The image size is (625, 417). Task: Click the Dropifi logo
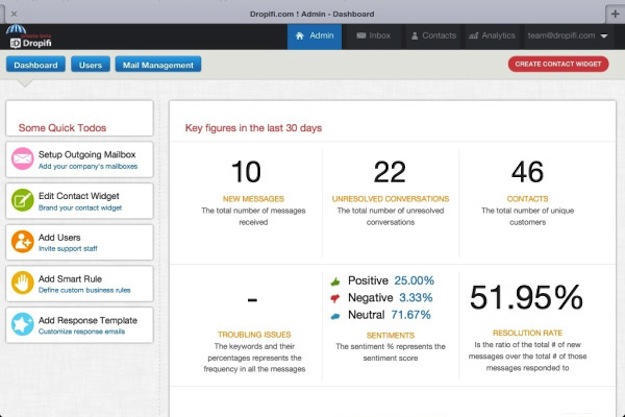tap(29, 37)
